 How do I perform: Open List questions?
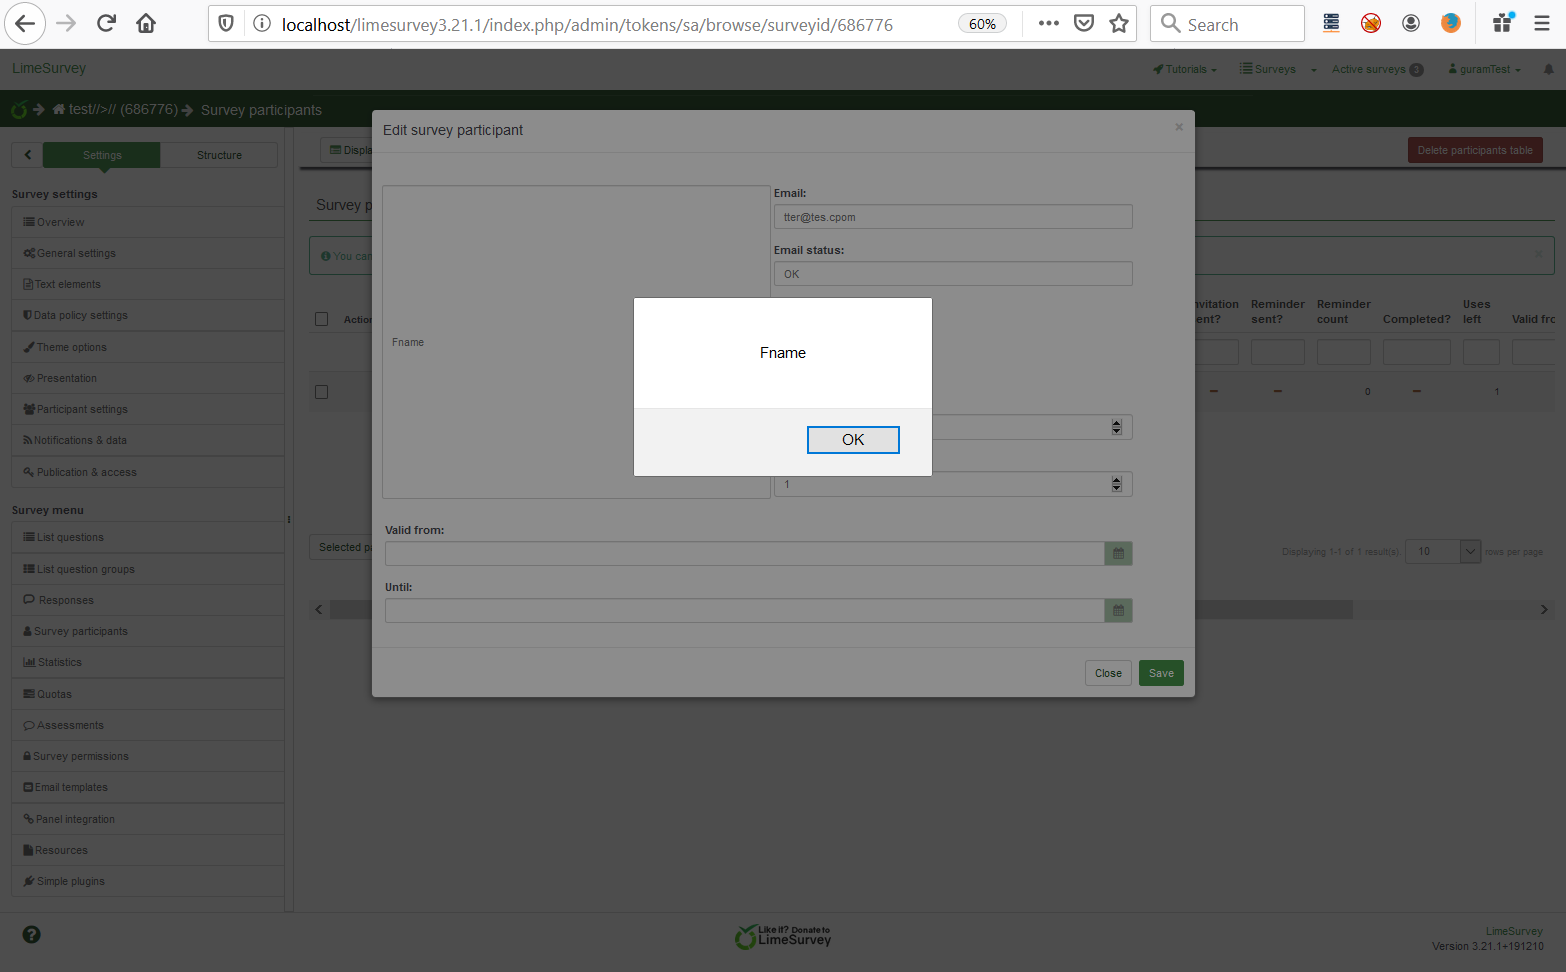148,537
